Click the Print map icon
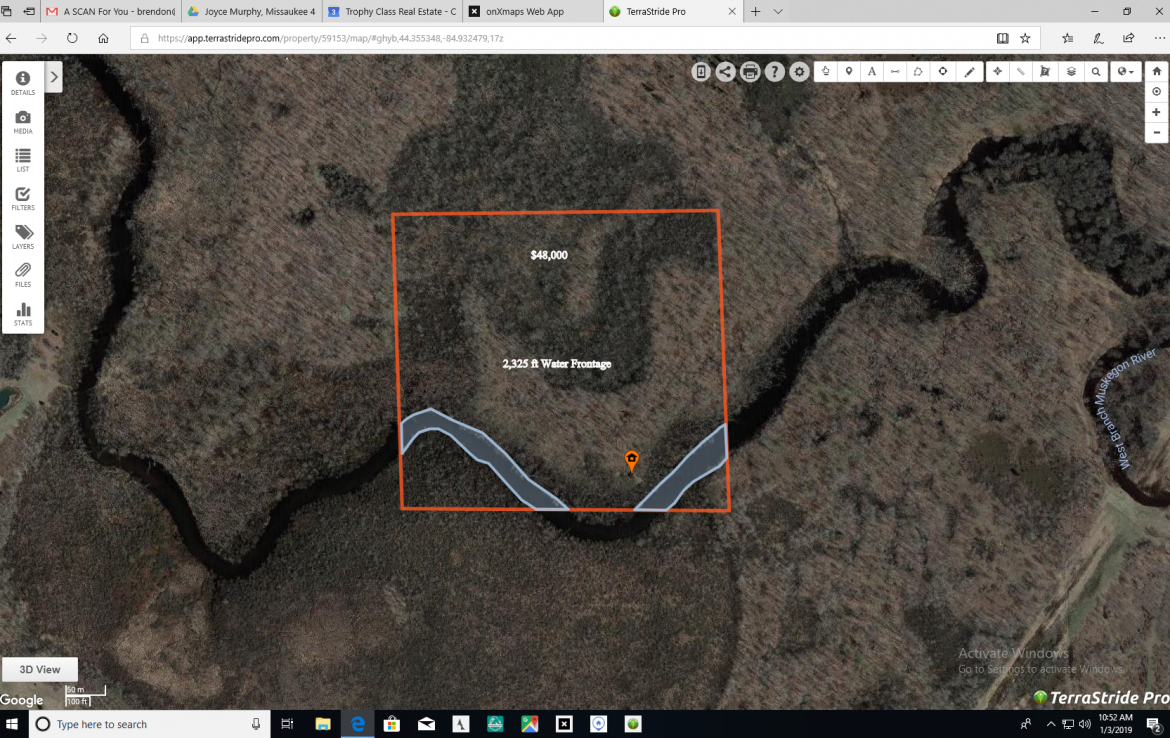The width and height of the screenshot is (1170, 738). point(750,72)
